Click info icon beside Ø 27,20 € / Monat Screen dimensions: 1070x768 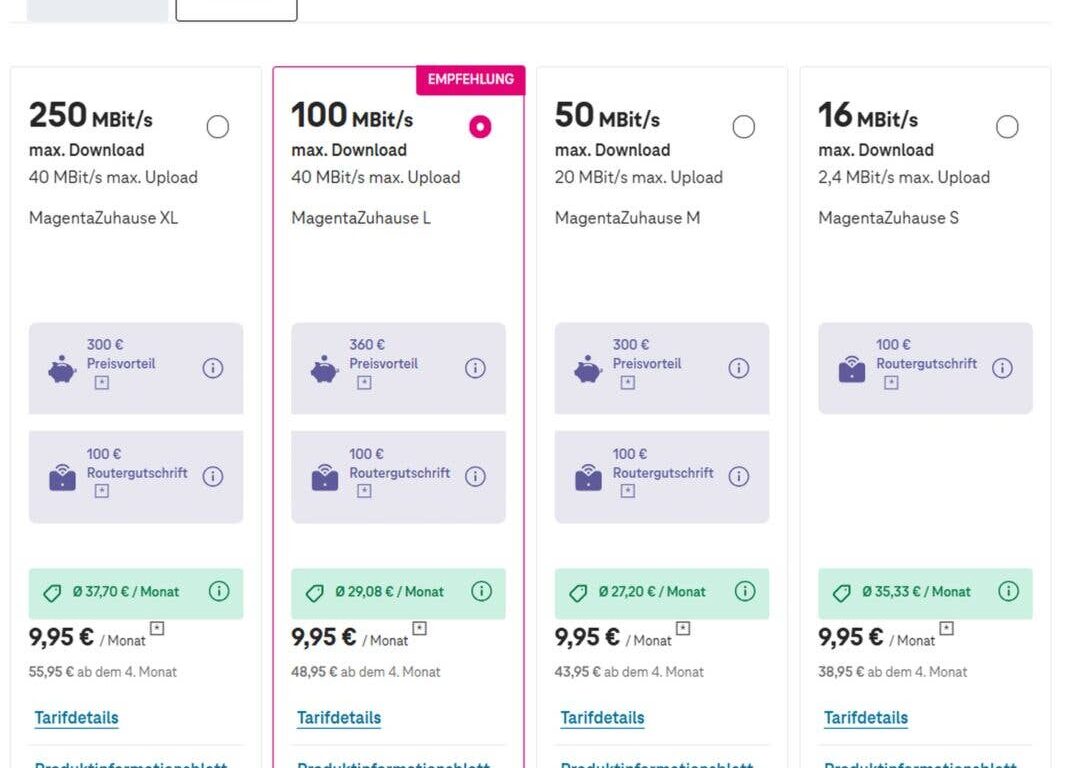click(x=745, y=591)
